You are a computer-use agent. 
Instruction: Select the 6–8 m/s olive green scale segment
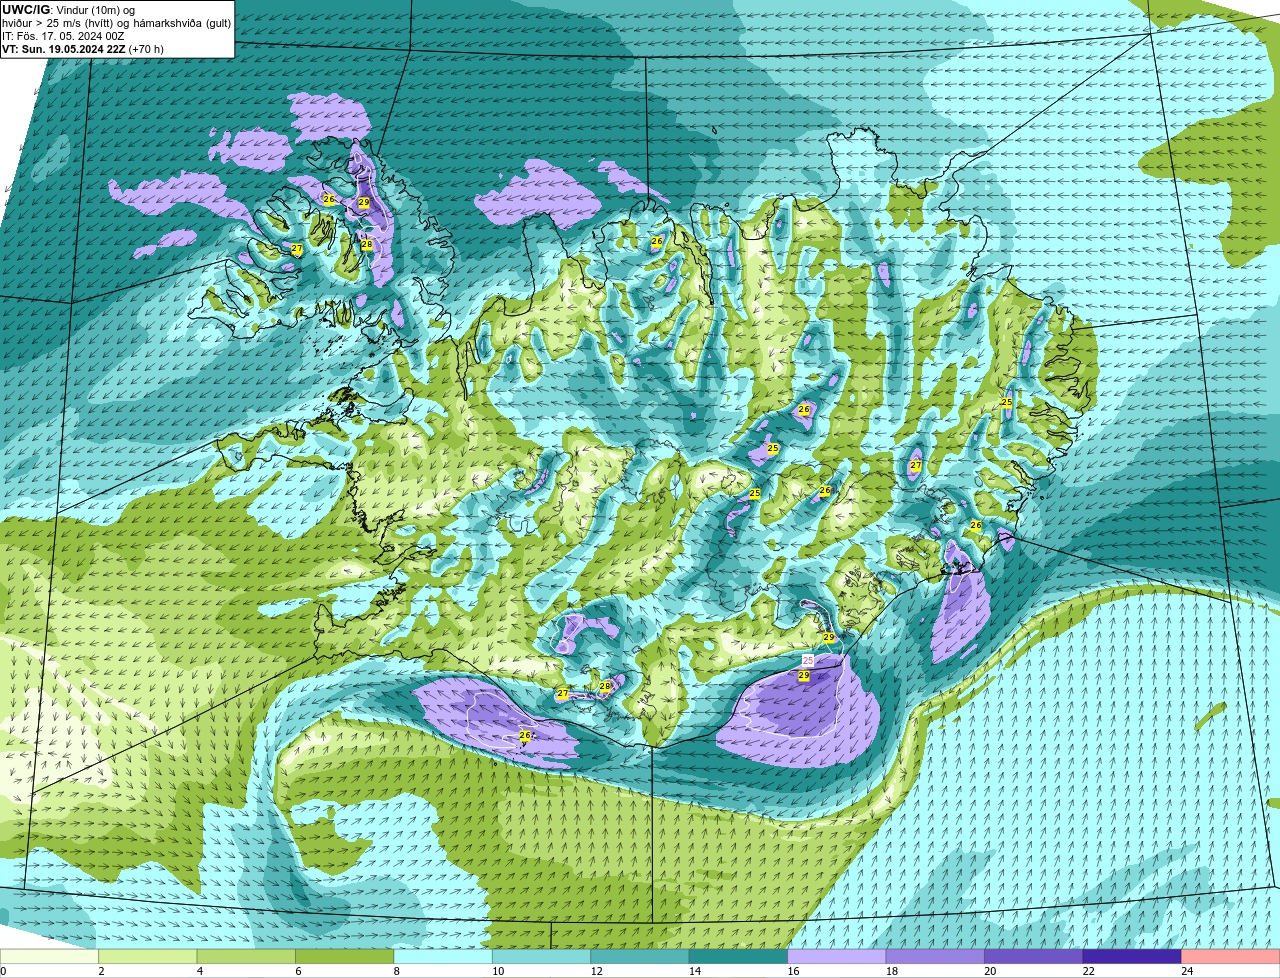click(345, 957)
